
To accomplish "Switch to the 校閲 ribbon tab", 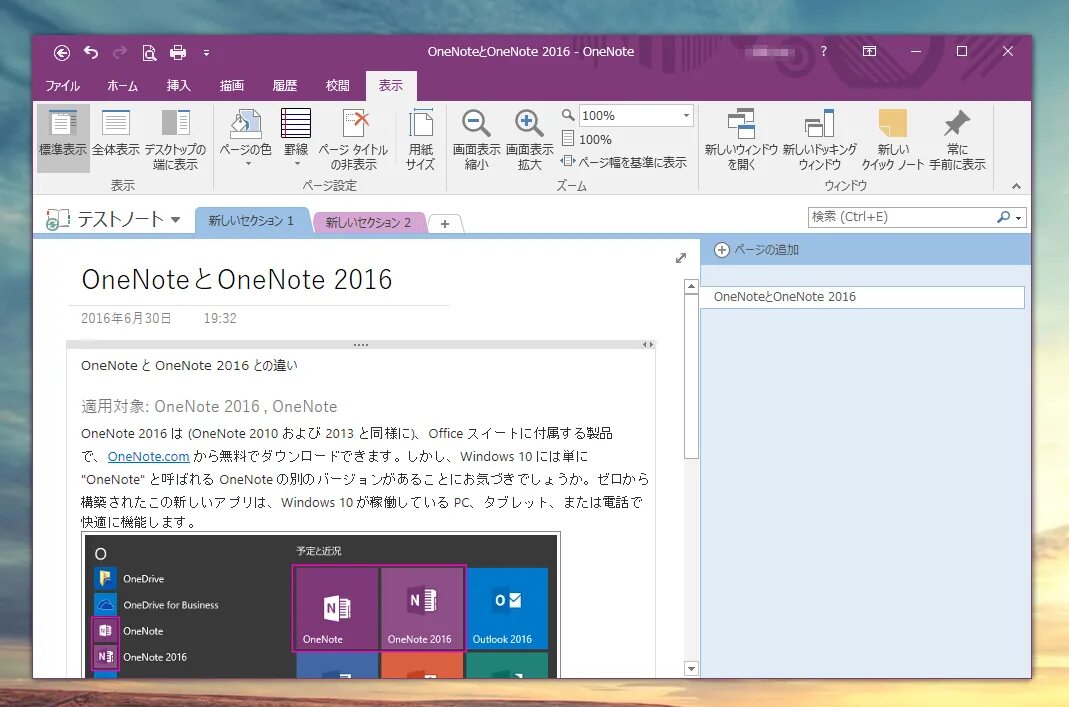I will point(337,85).
